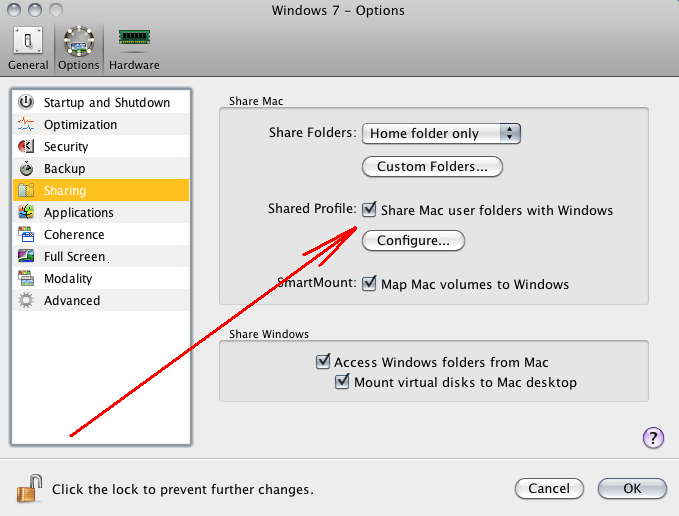Open help with the question mark button
679x516 pixels.
[x=653, y=438]
